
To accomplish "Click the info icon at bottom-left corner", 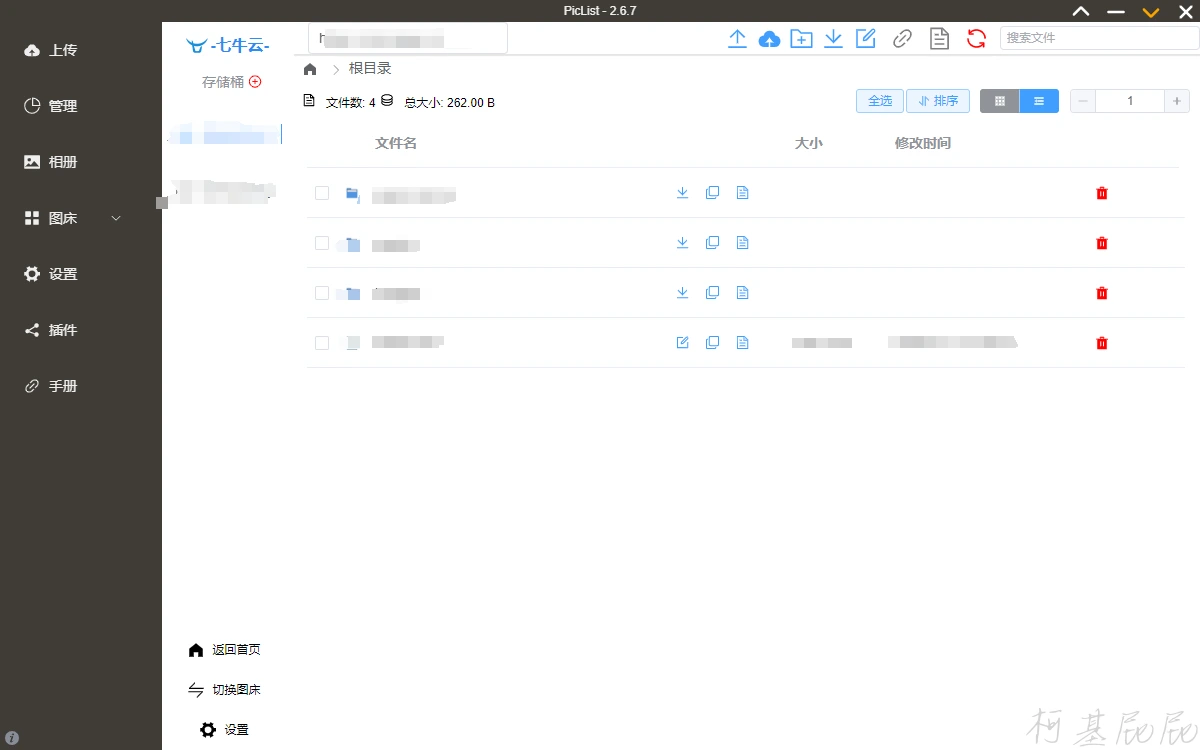I will [13, 738].
